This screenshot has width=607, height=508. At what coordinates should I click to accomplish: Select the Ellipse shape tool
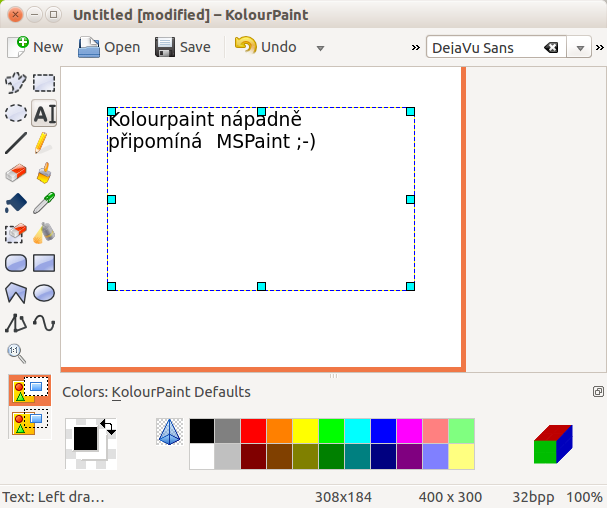[44, 293]
